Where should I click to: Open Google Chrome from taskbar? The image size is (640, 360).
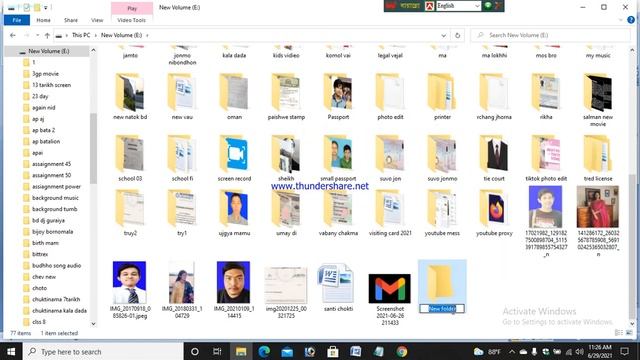point(401,351)
